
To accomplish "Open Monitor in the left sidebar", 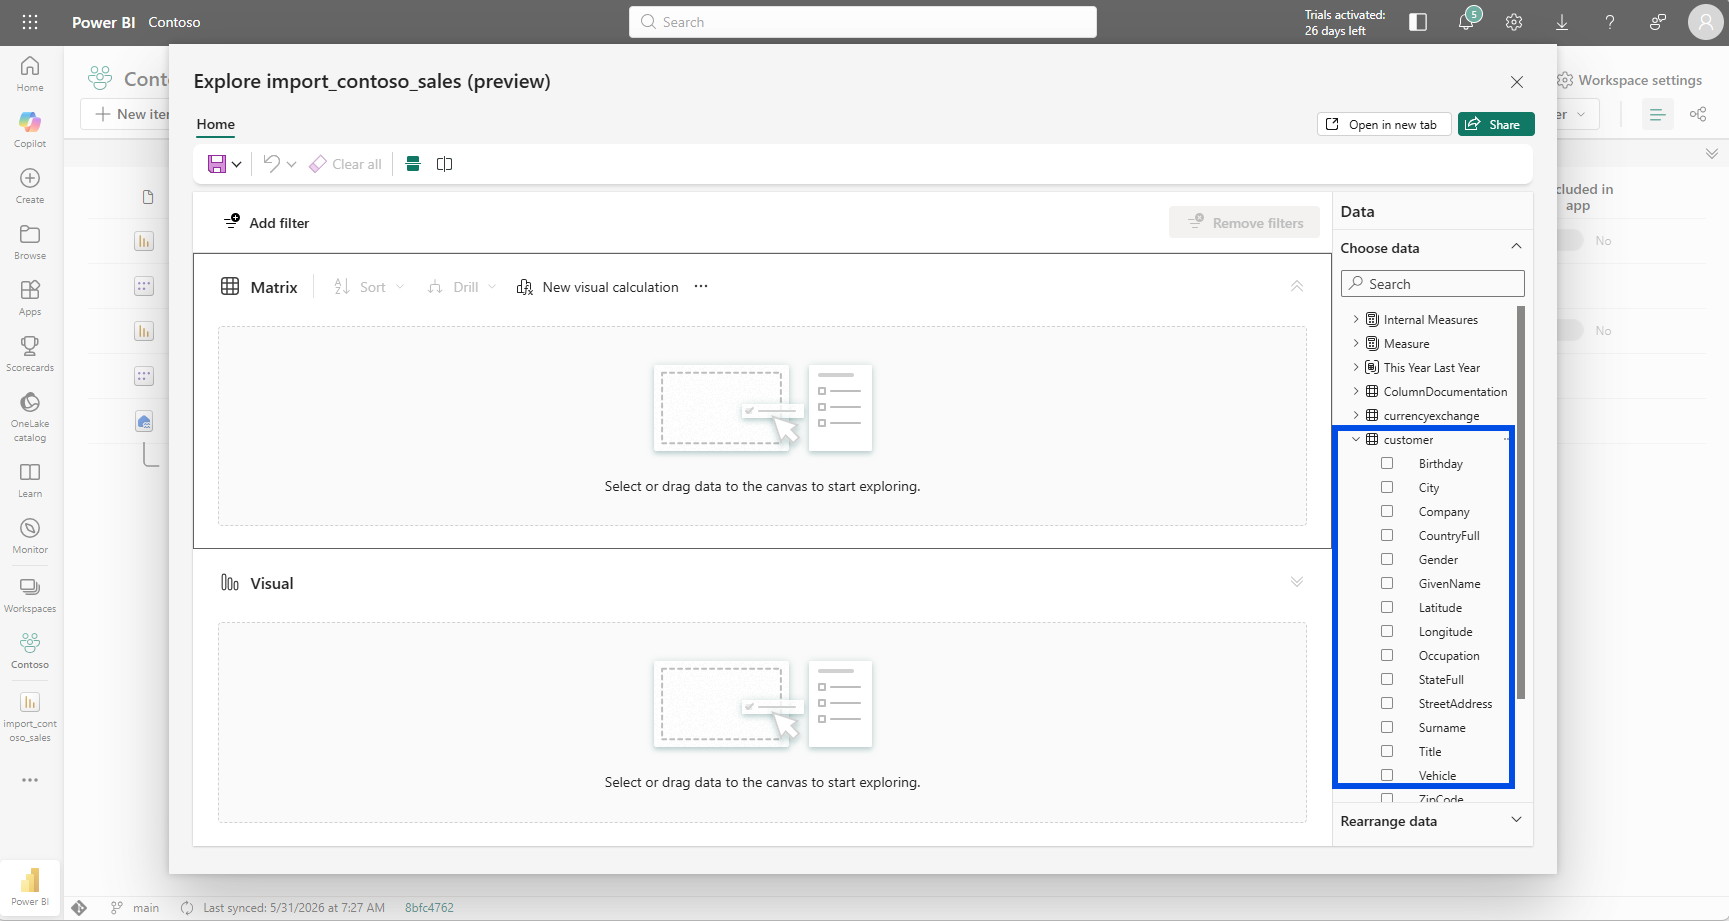I will 30,536.
